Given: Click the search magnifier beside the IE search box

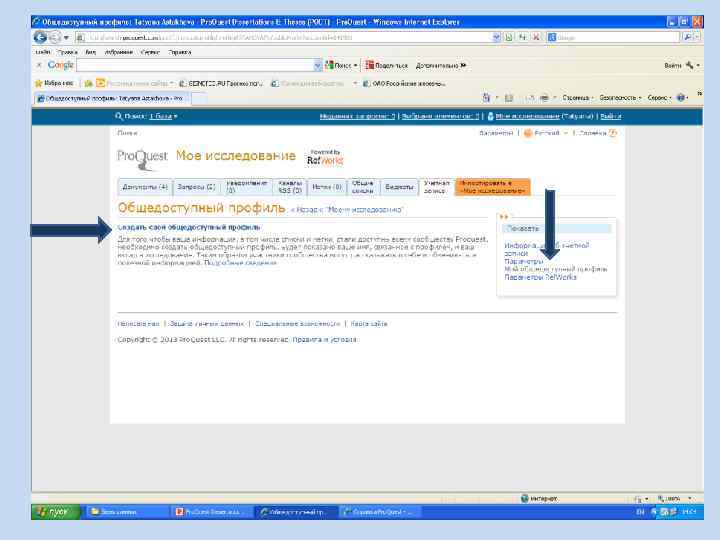Looking at the screenshot, I should [687, 37].
